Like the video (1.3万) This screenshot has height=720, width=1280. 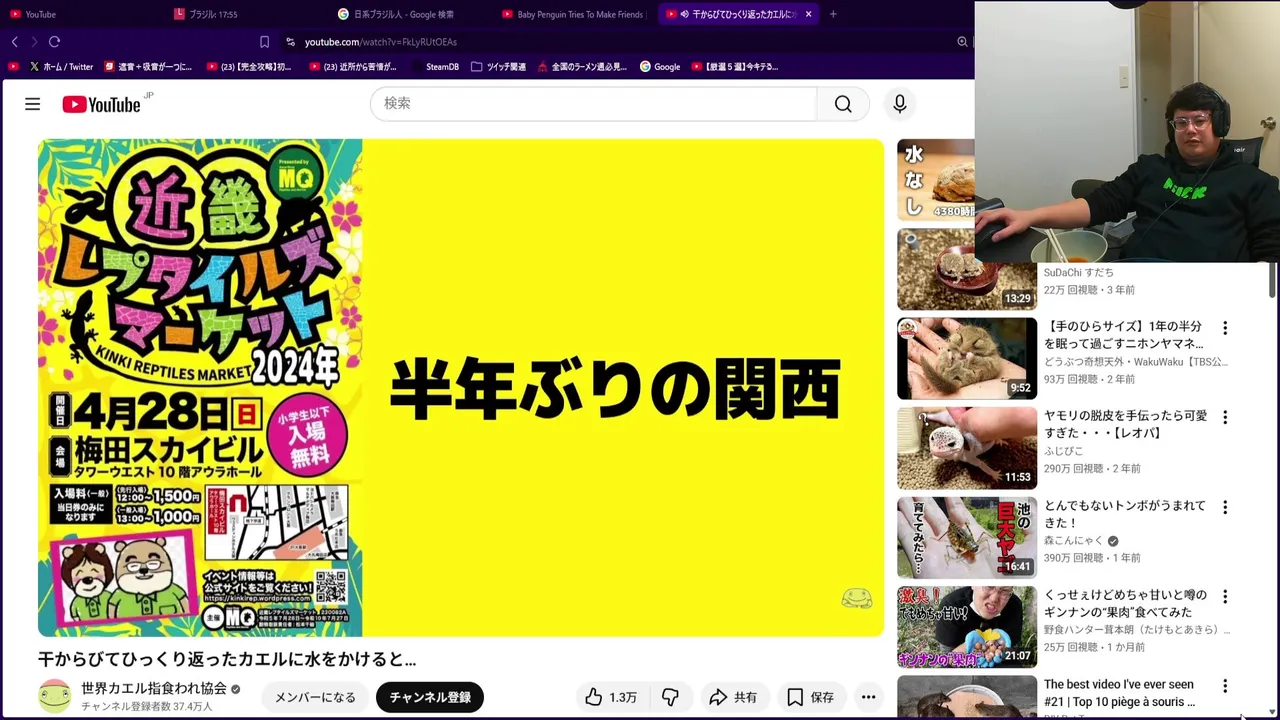click(612, 697)
